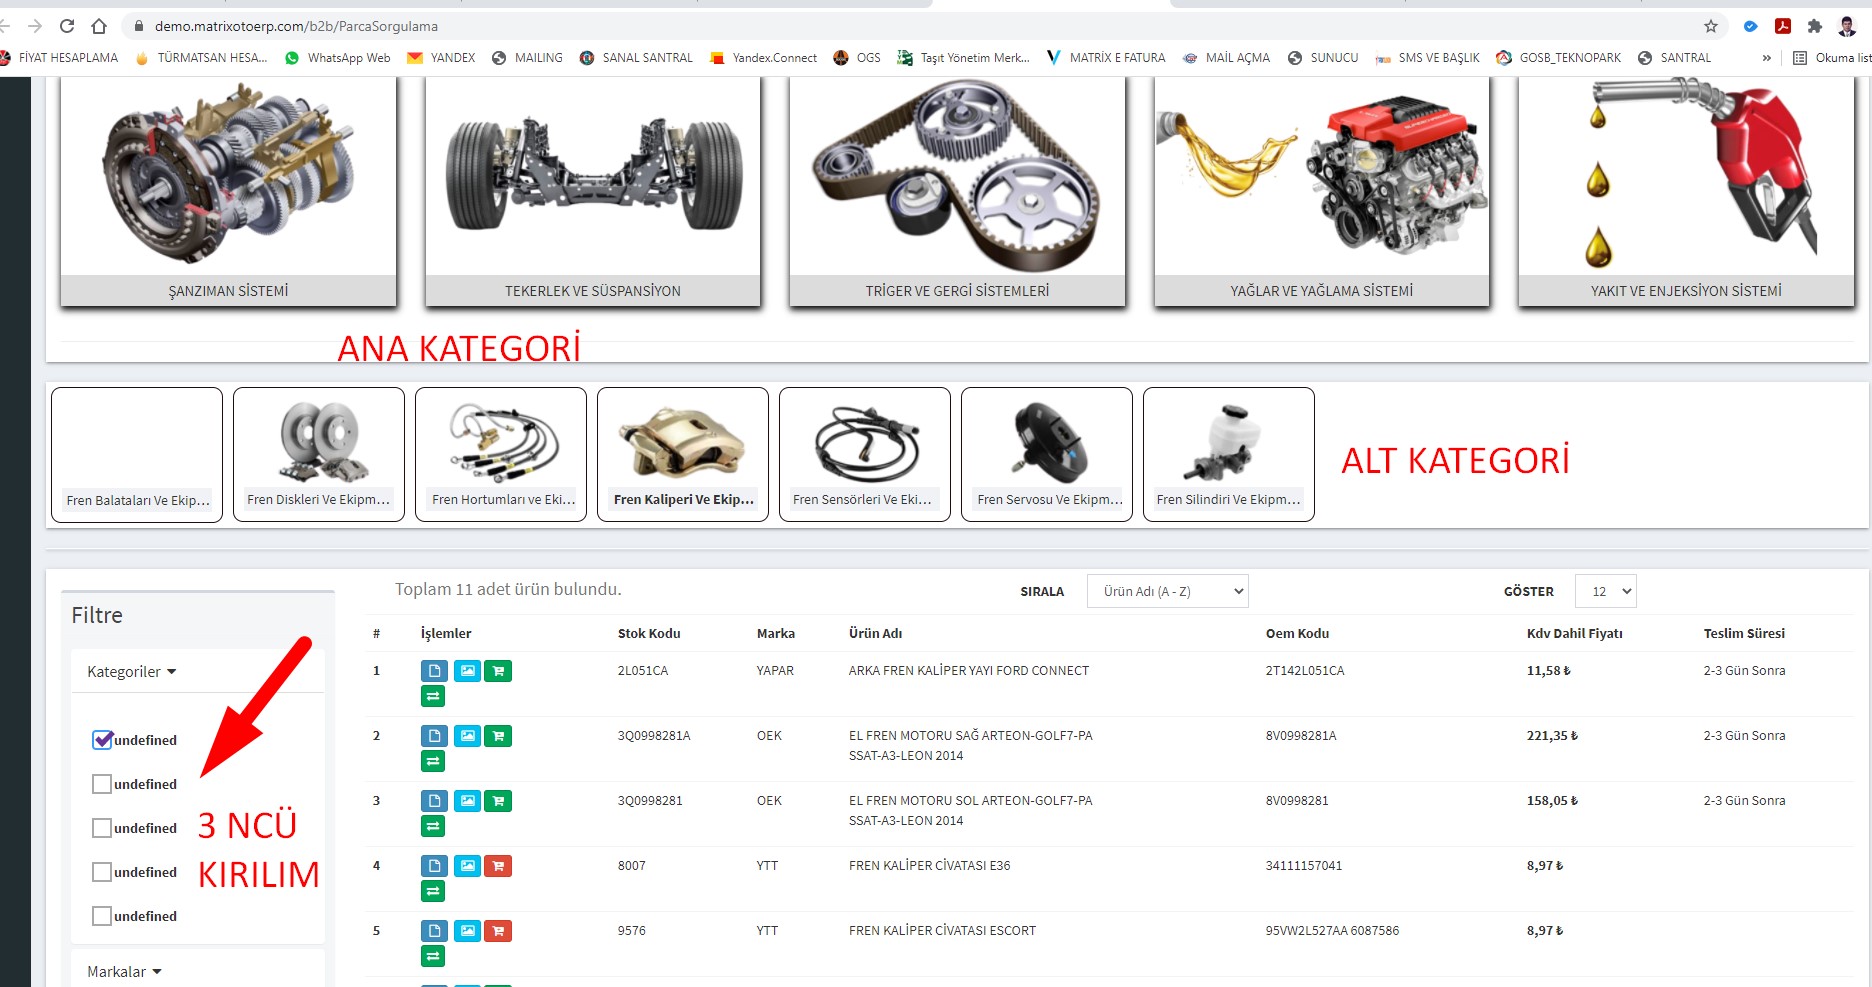Screen dimensions: 1872x987
Task: View image of EL FREN MOTORU SAĞ row
Action: pos(467,736)
